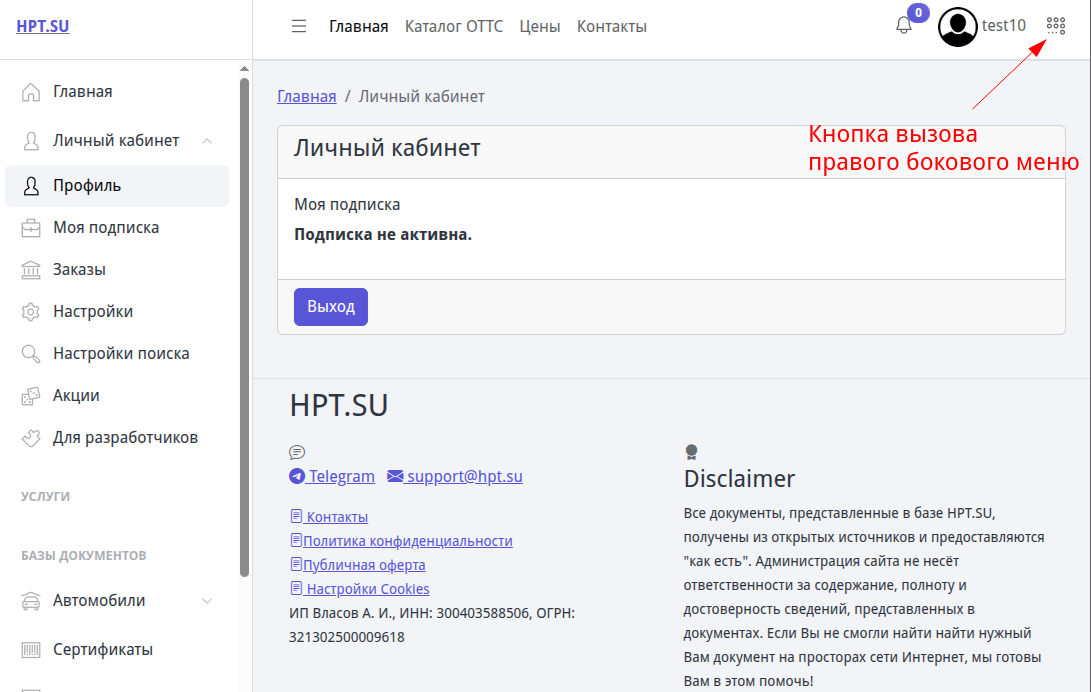
Task: Open Акции in the sidebar
Action: (x=76, y=396)
